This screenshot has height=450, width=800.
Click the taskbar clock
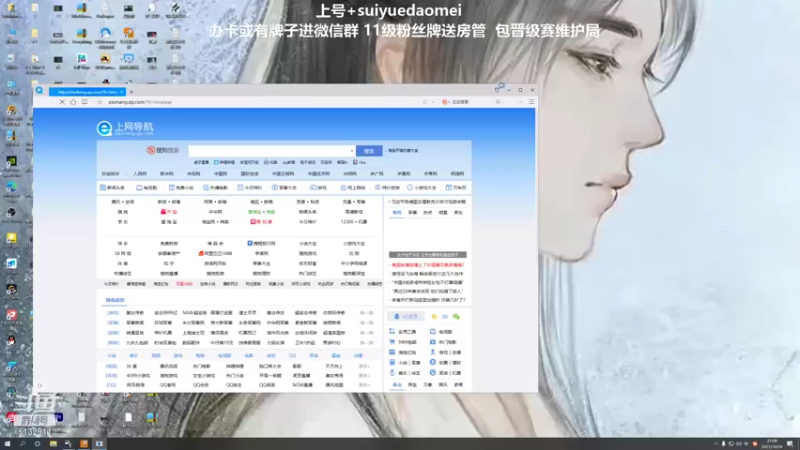(772, 444)
